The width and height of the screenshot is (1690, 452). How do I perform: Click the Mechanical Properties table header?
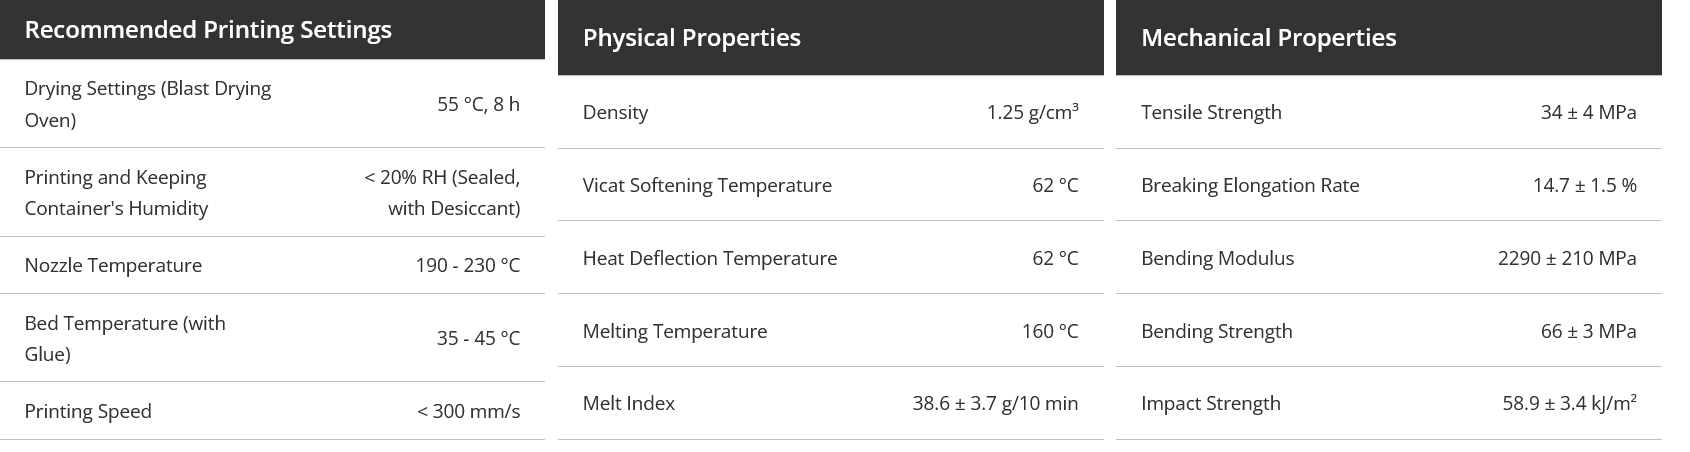[1268, 38]
